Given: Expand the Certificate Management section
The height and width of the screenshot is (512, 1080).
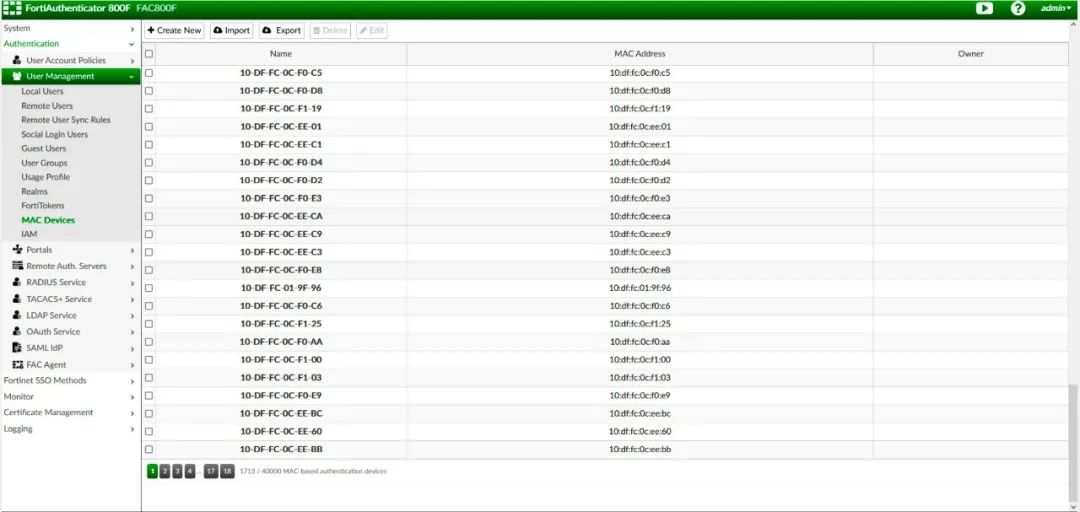Looking at the screenshot, I should point(132,413).
